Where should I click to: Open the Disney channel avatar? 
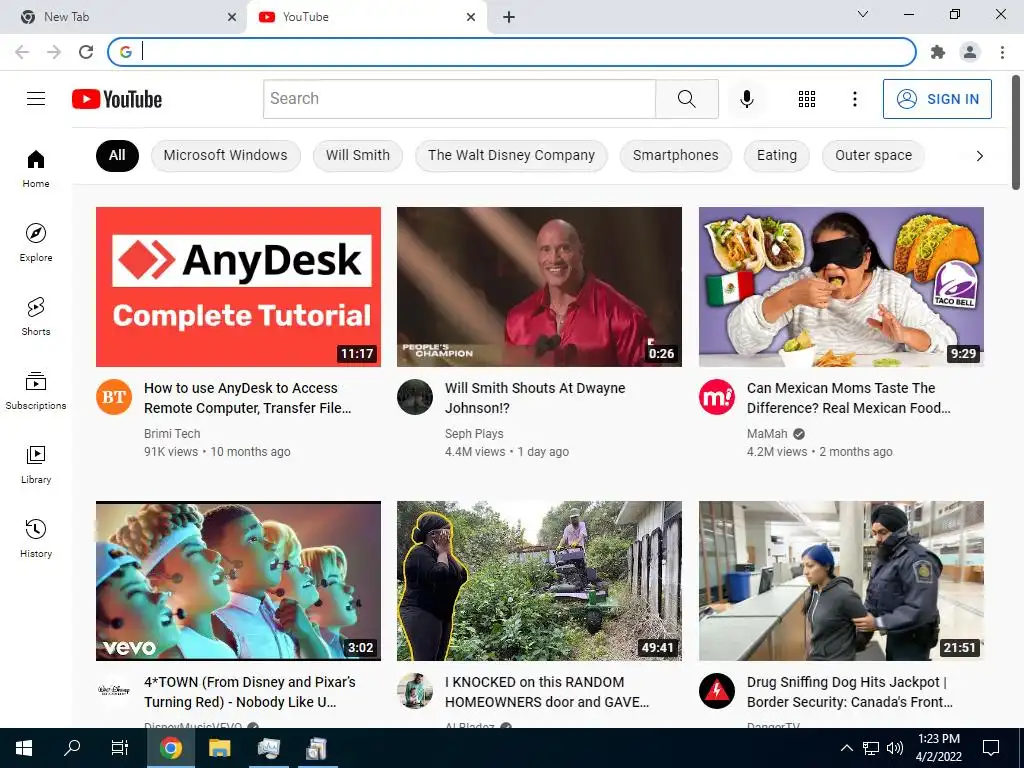tap(114, 690)
